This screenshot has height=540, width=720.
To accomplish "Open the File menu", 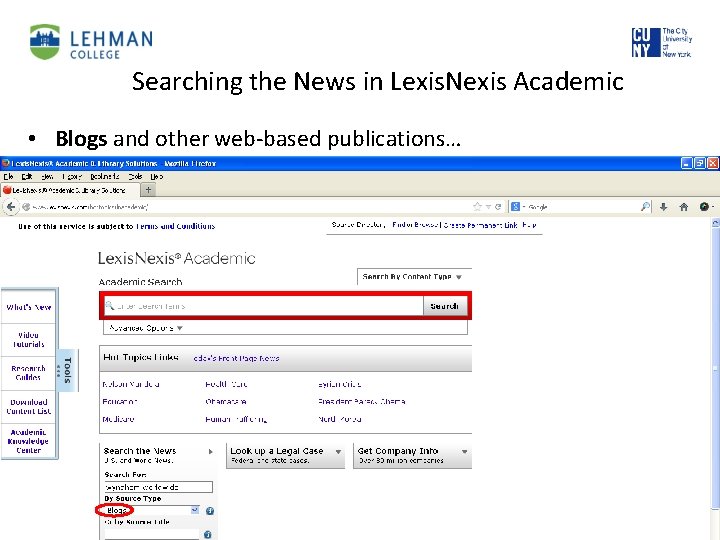I will (8, 176).
